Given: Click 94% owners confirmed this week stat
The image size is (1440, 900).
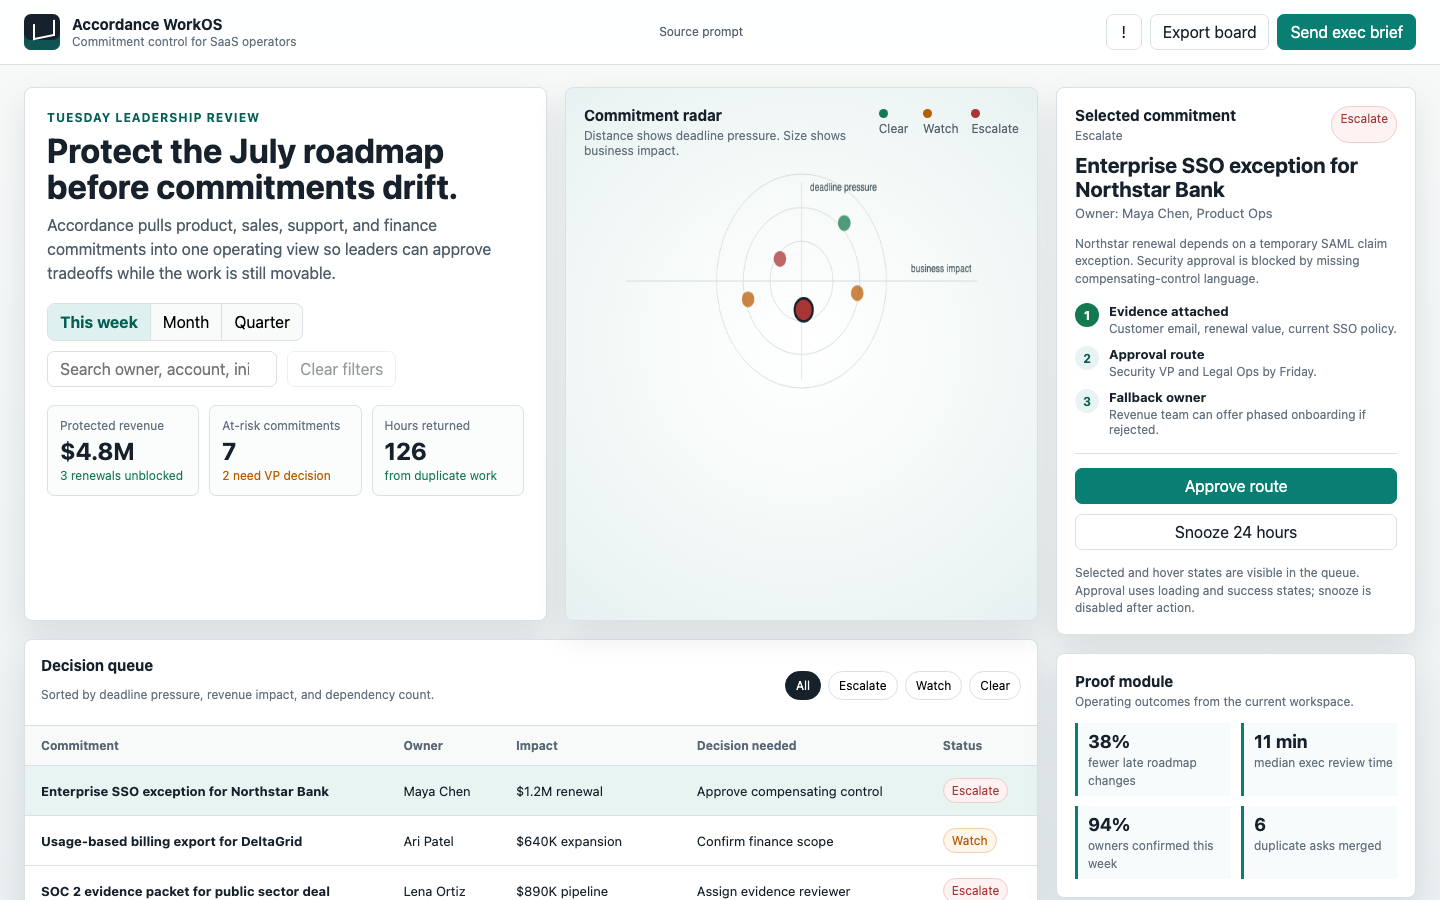Looking at the screenshot, I should point(1153,843).
